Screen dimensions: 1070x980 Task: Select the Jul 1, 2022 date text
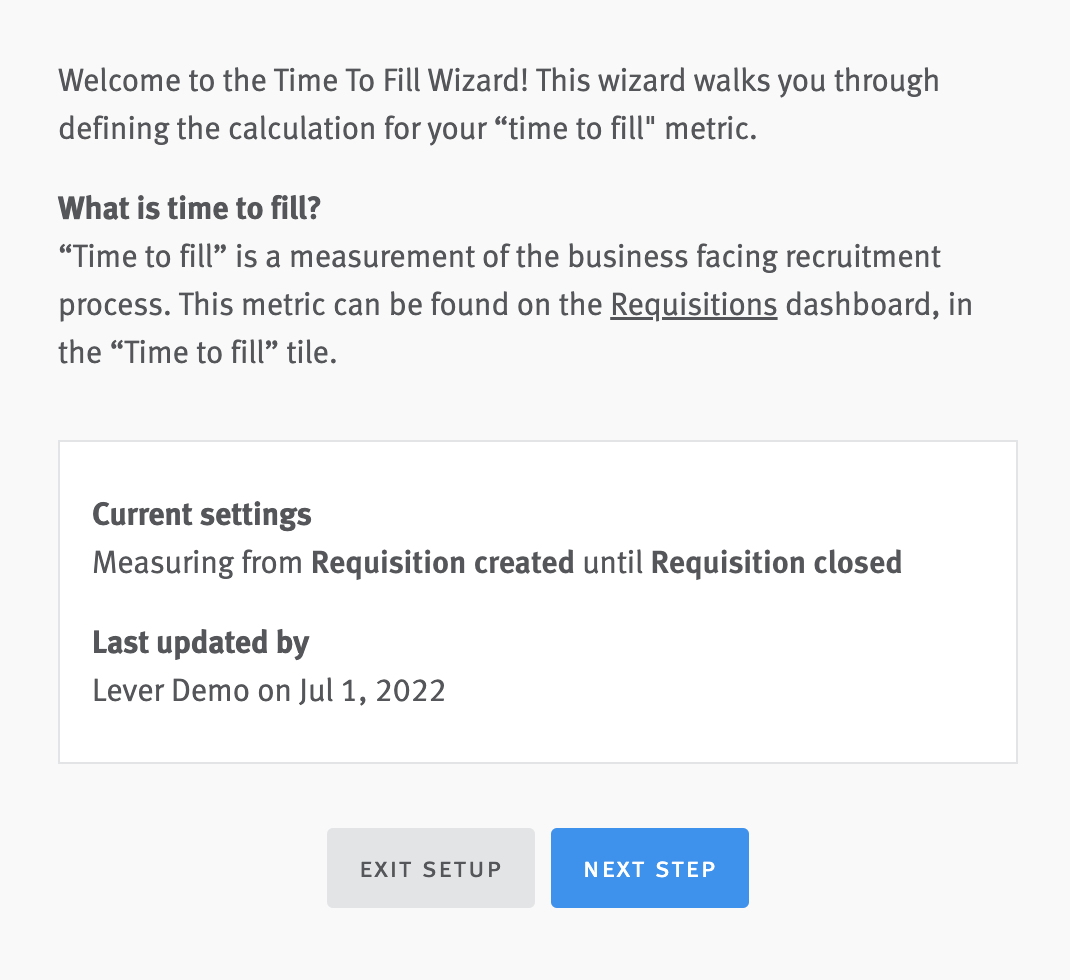click(369, 690)
